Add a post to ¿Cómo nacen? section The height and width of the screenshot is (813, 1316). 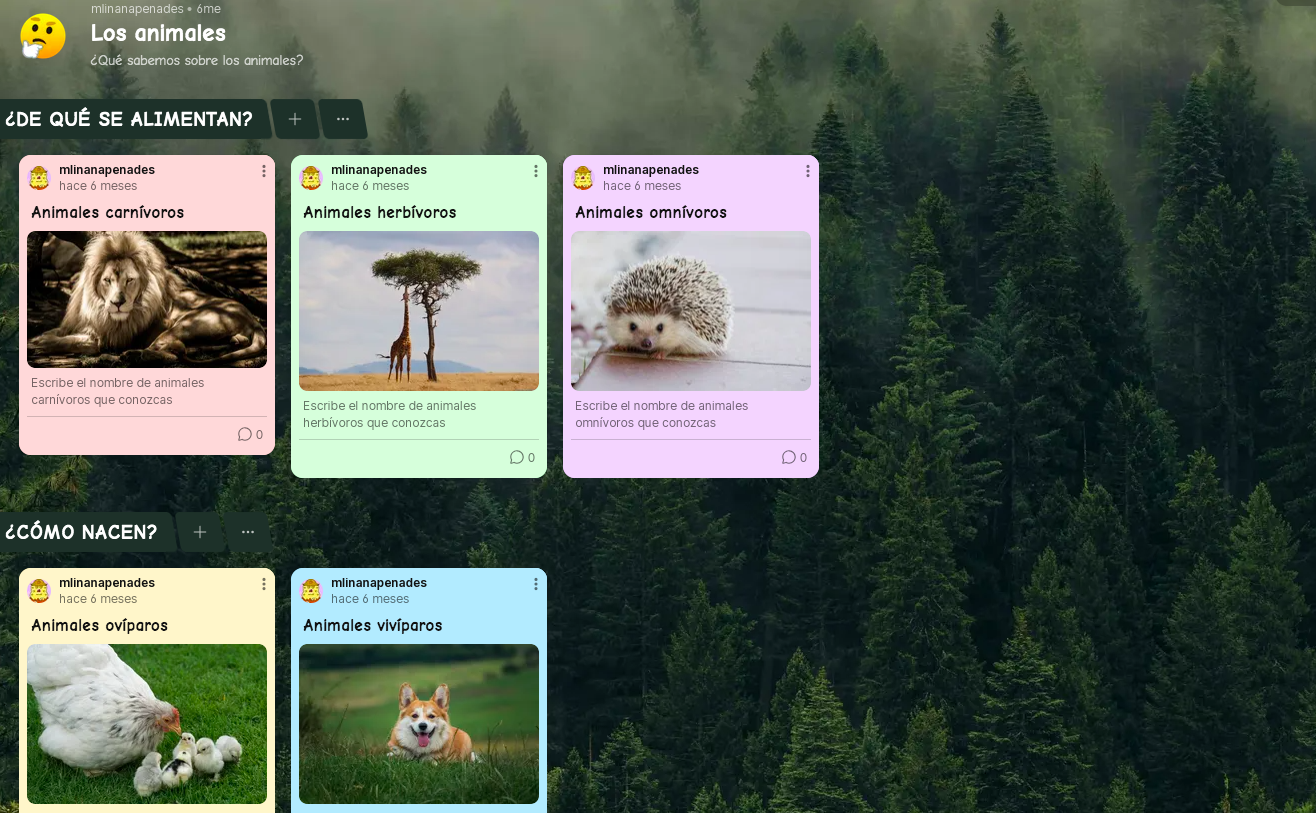[200, 532]
